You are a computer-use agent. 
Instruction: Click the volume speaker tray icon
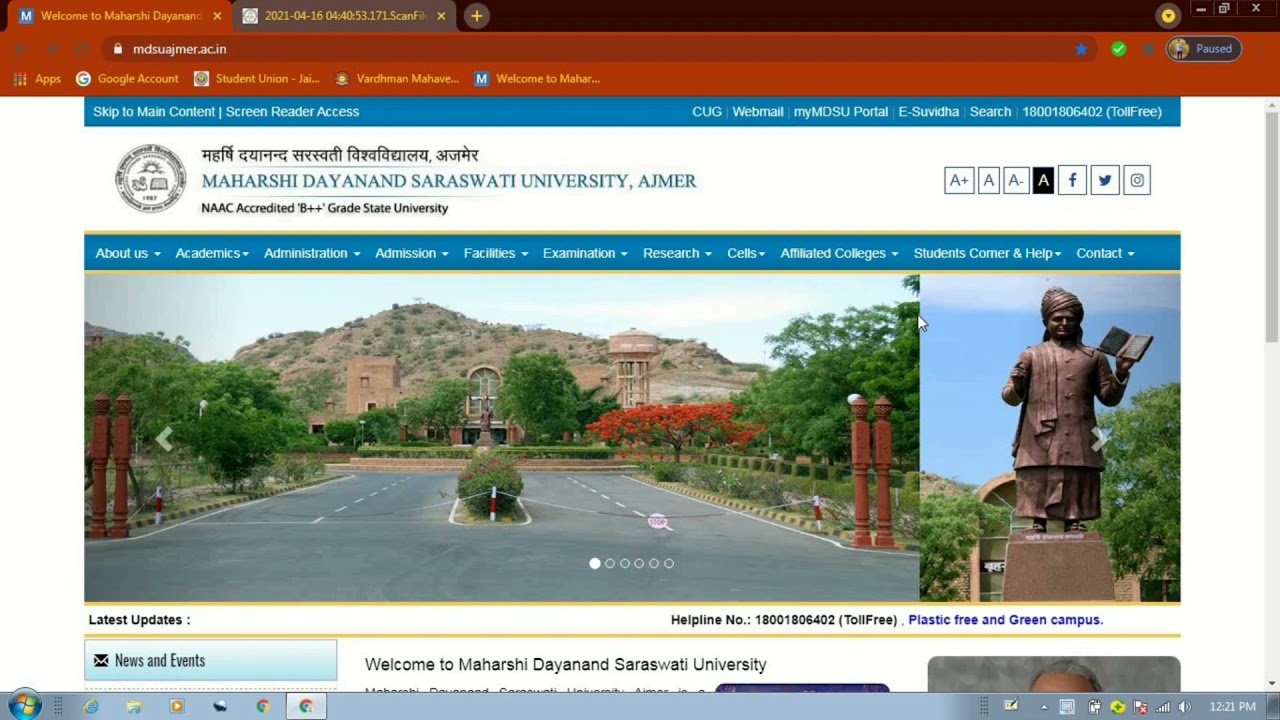(1185, 707)
